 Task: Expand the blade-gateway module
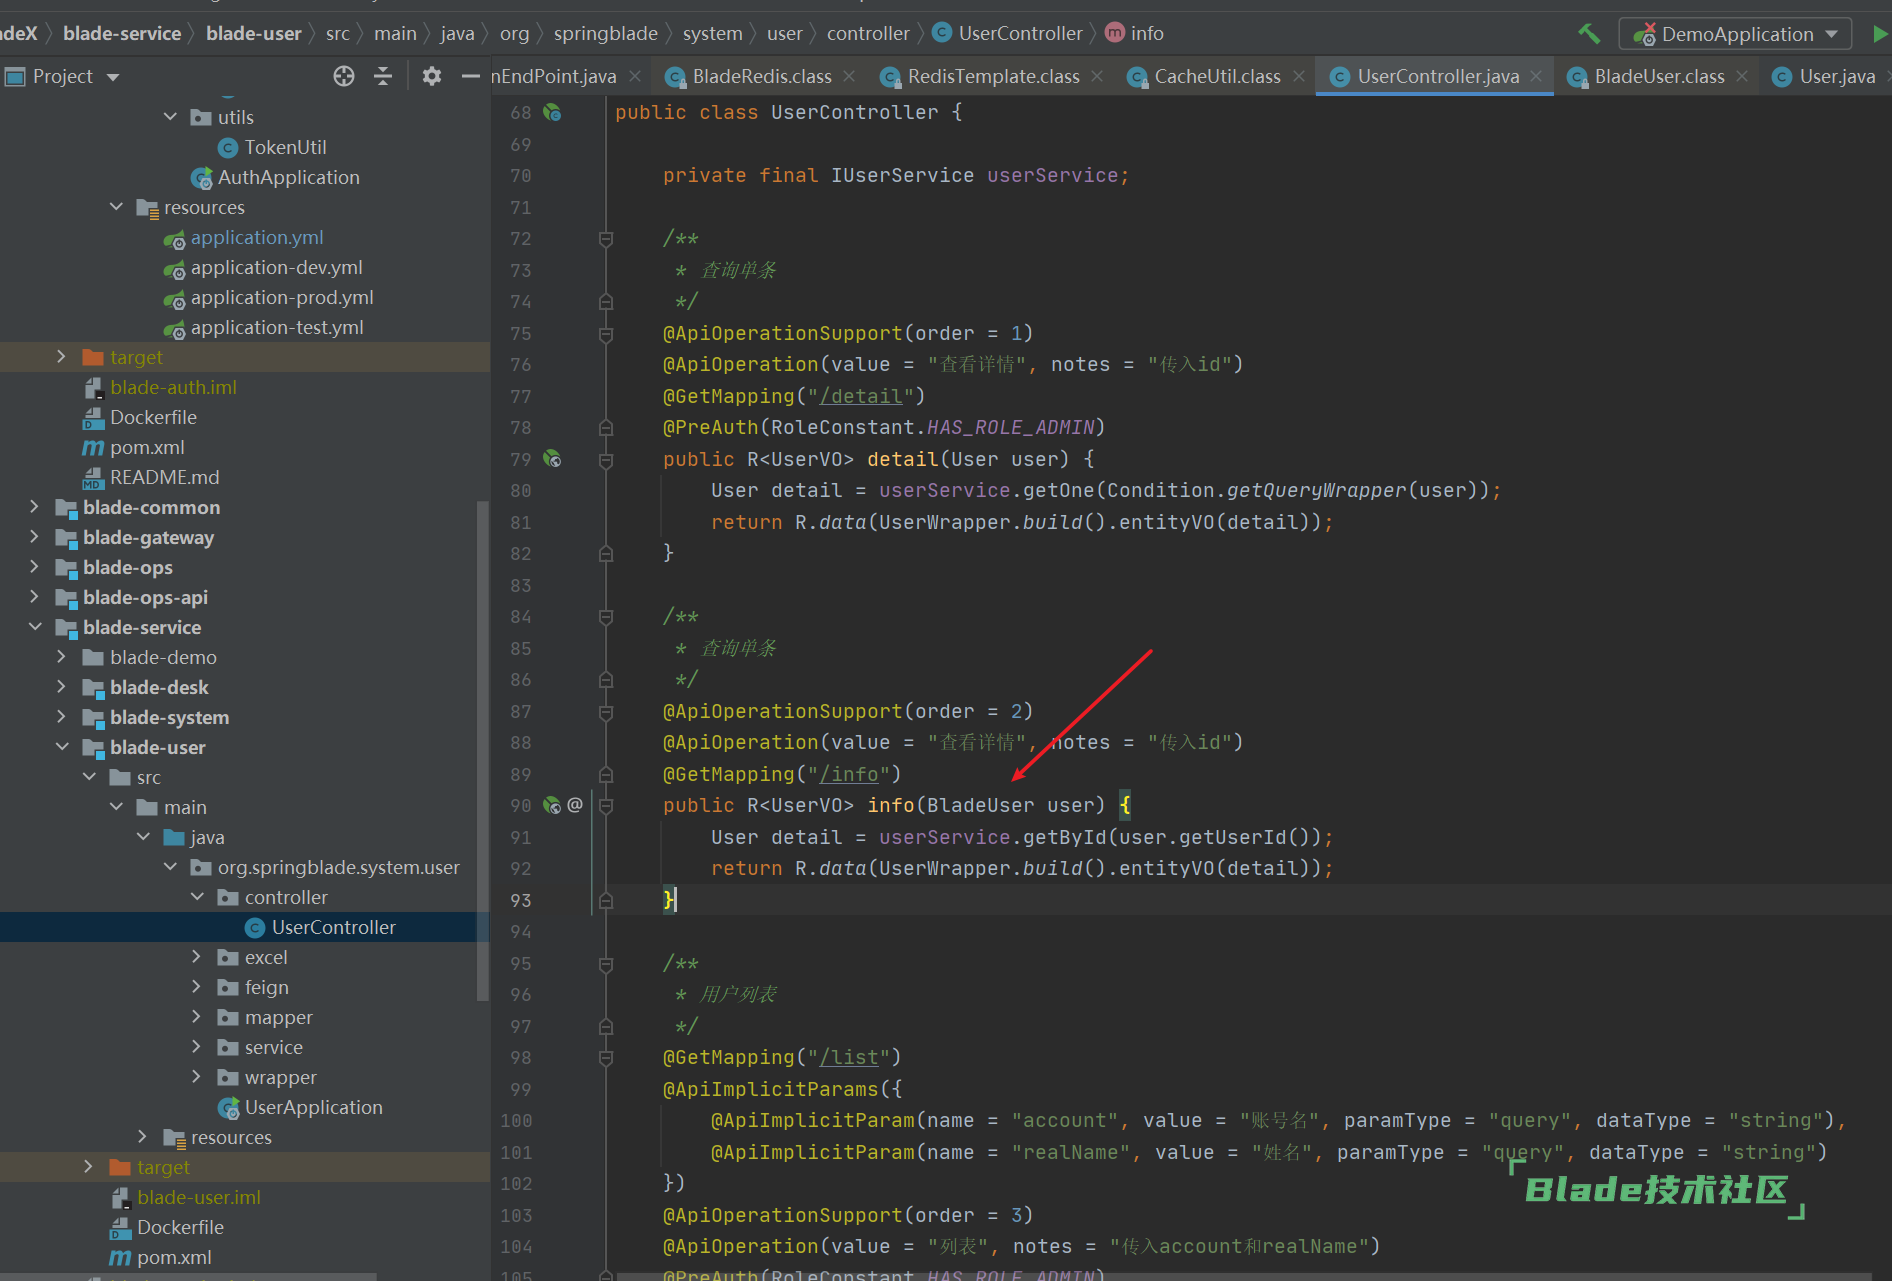coord(35,537)
